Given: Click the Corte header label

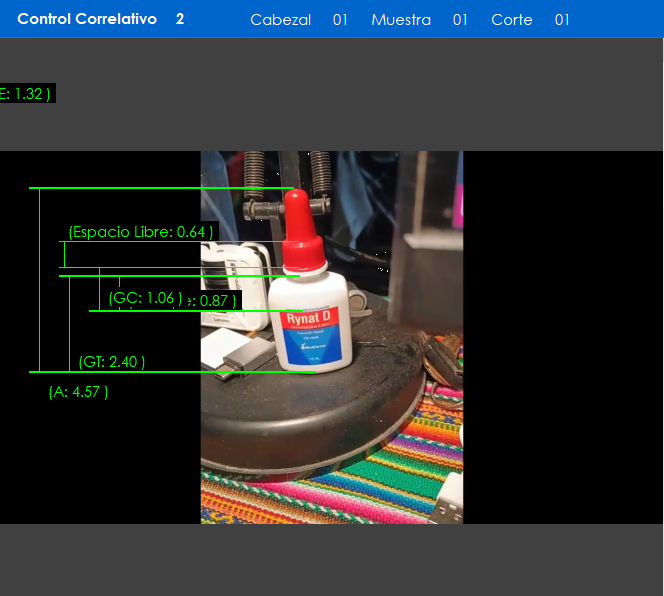Looking at the screenshot, I should (511, 20).
